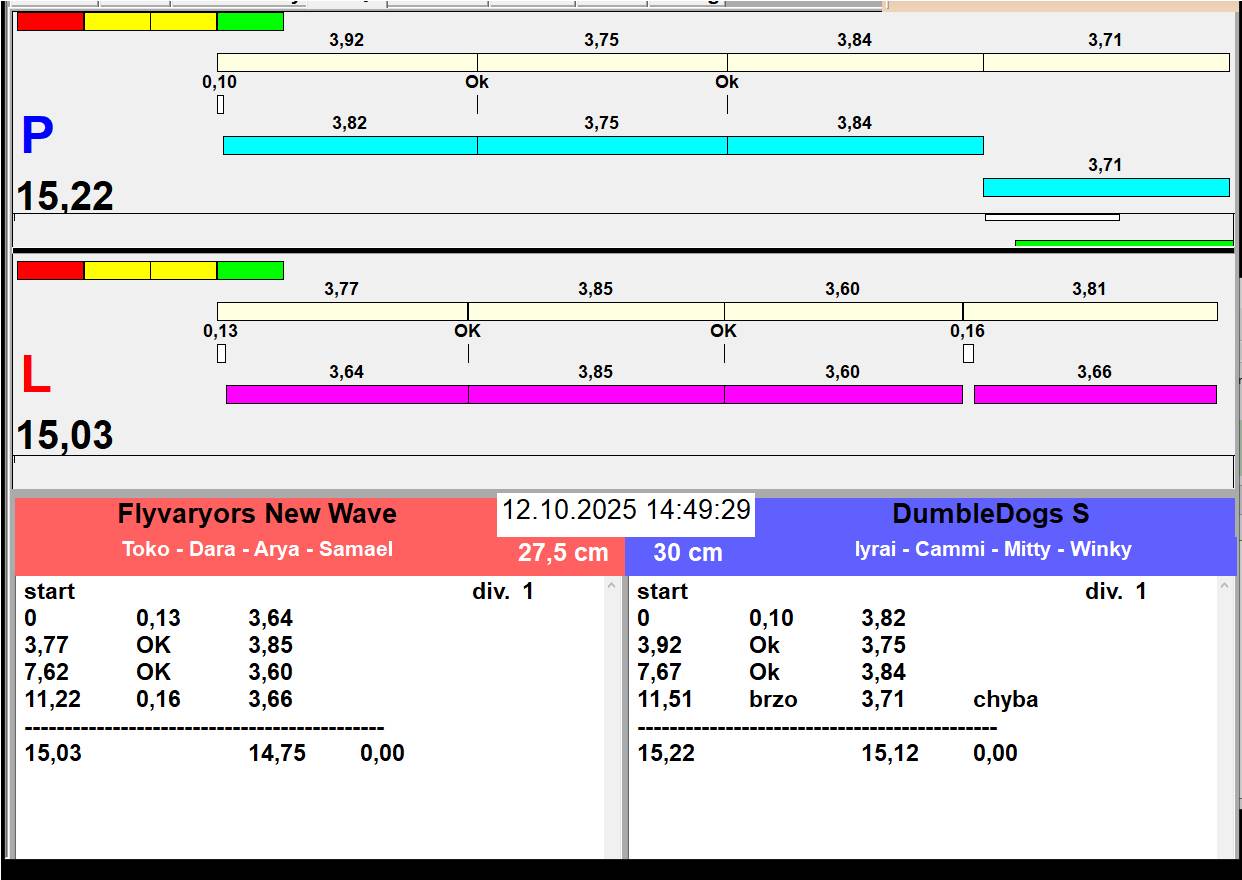Click the value 0,00 in DumbleDogs results
This screenshot has height=880, width=1242.
(995, 753)
